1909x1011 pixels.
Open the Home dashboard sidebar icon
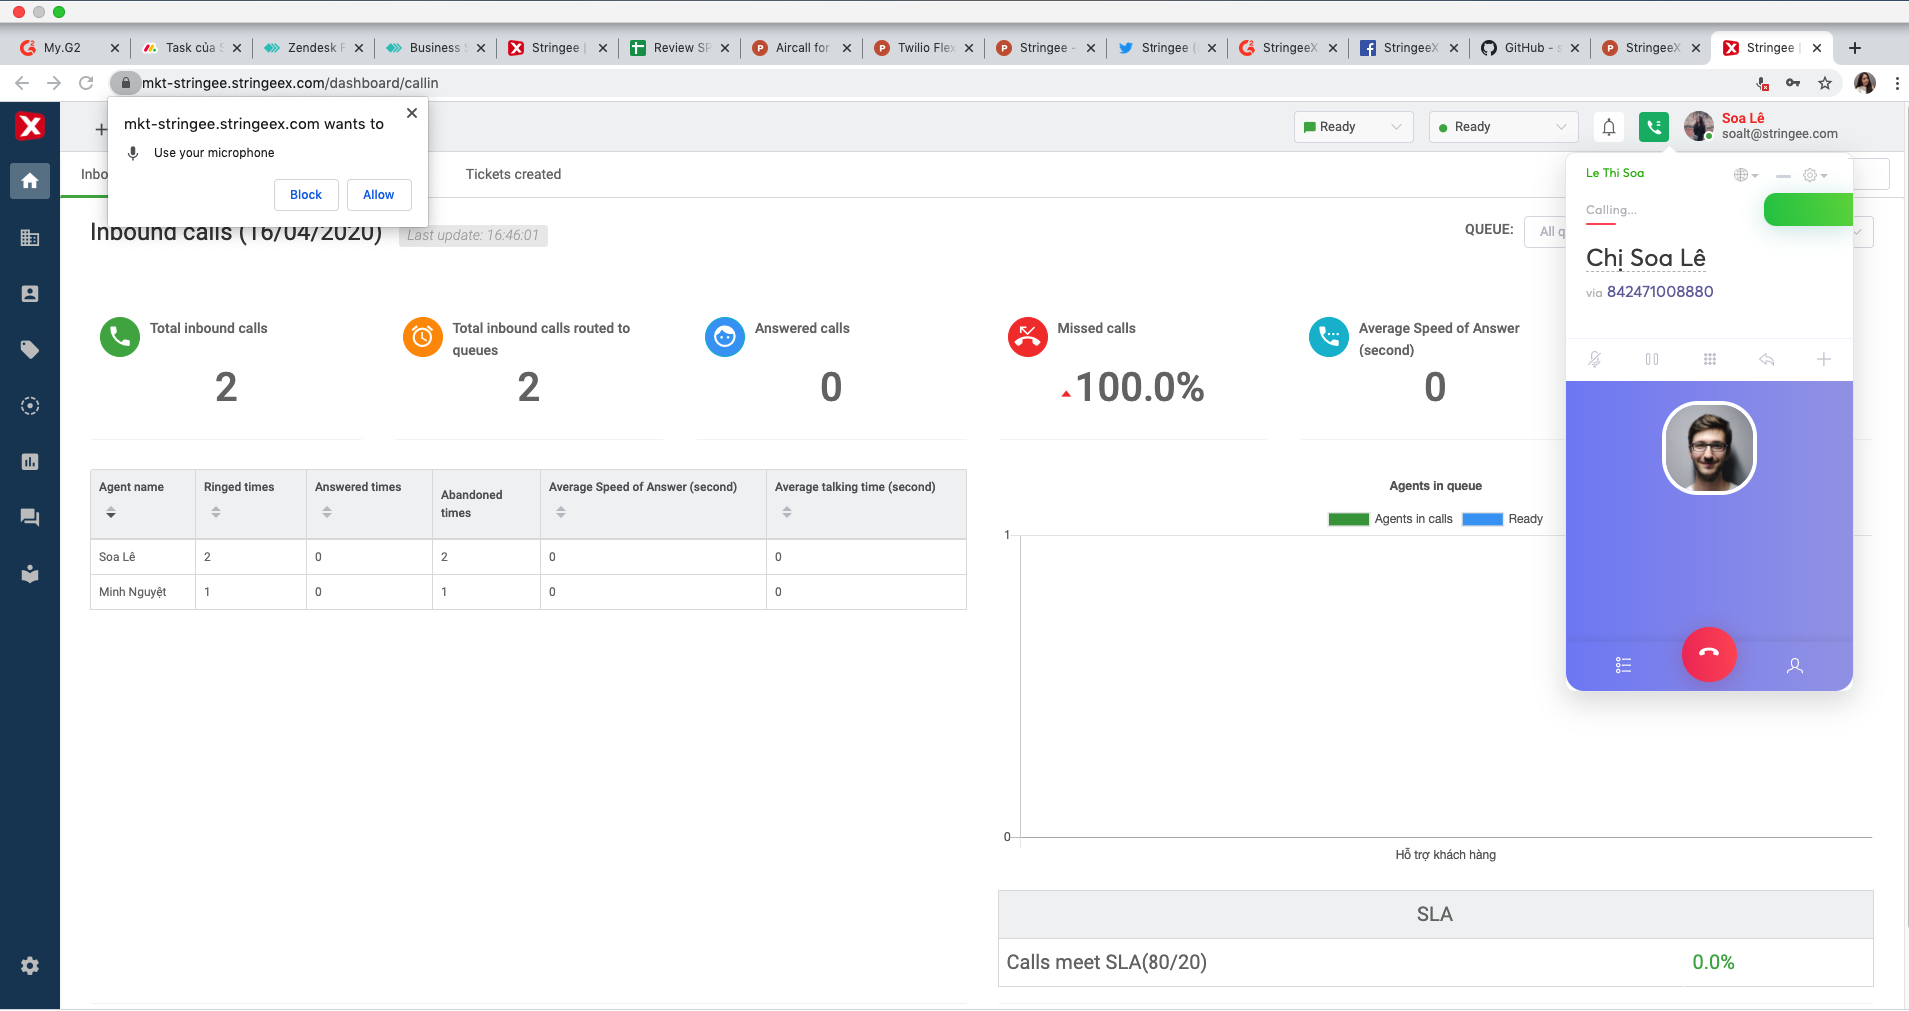tap(30, 181)
